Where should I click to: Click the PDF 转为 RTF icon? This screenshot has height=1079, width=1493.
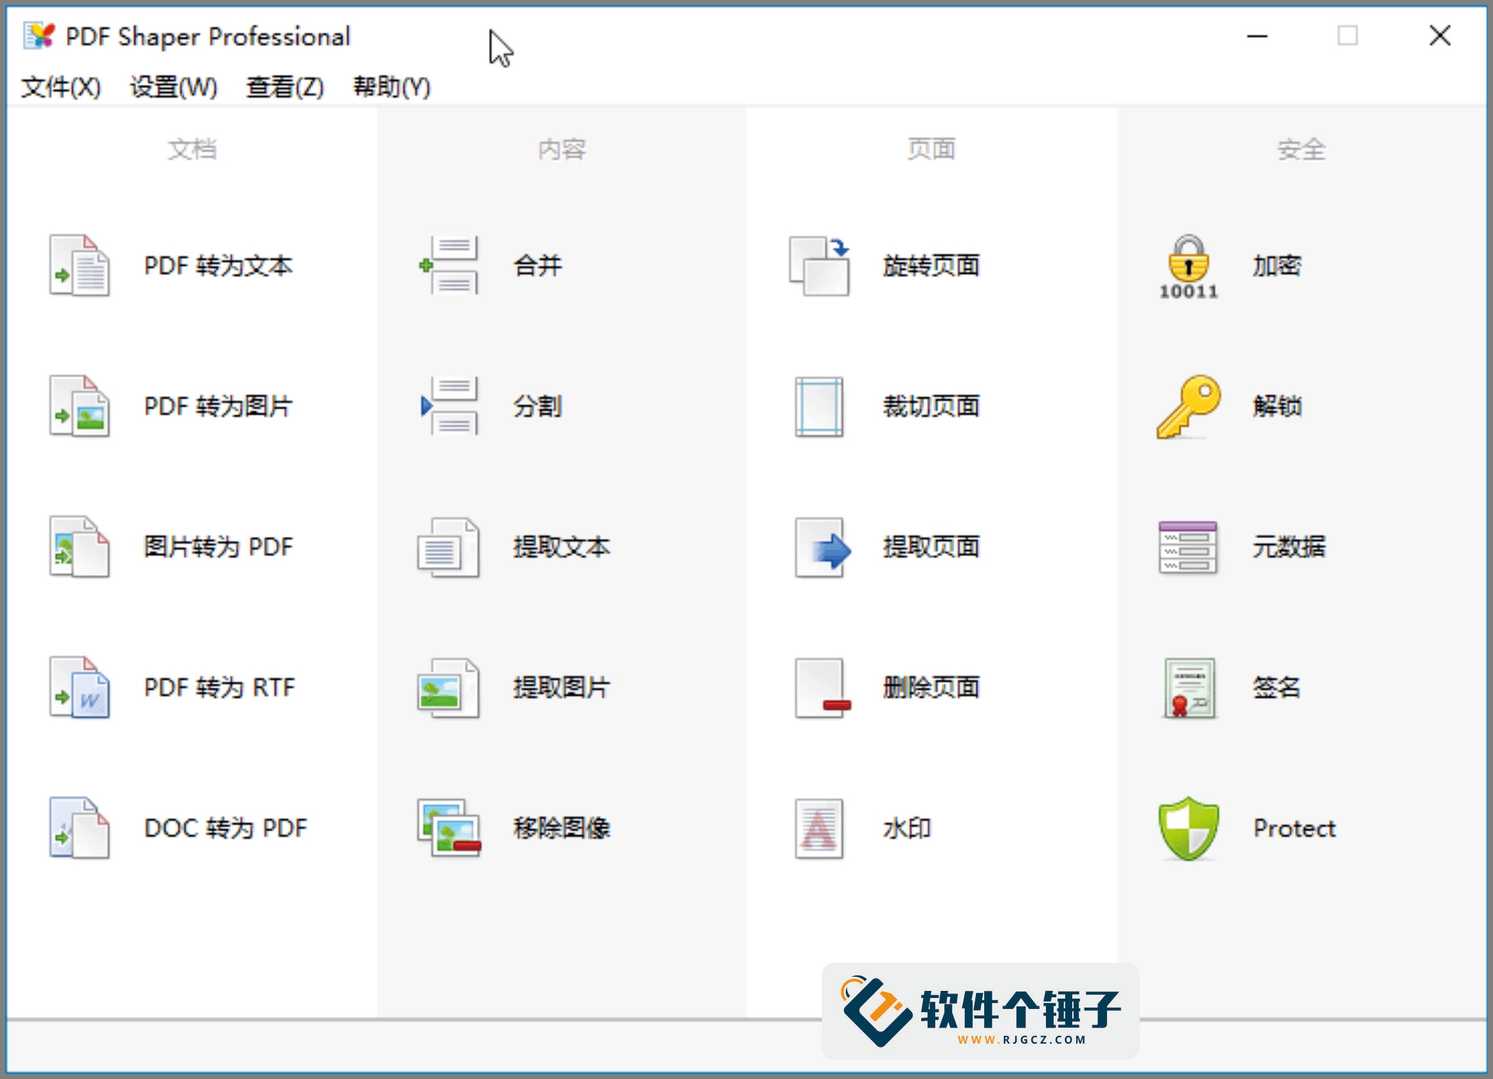pyautogui.click(x=79, y=687)
